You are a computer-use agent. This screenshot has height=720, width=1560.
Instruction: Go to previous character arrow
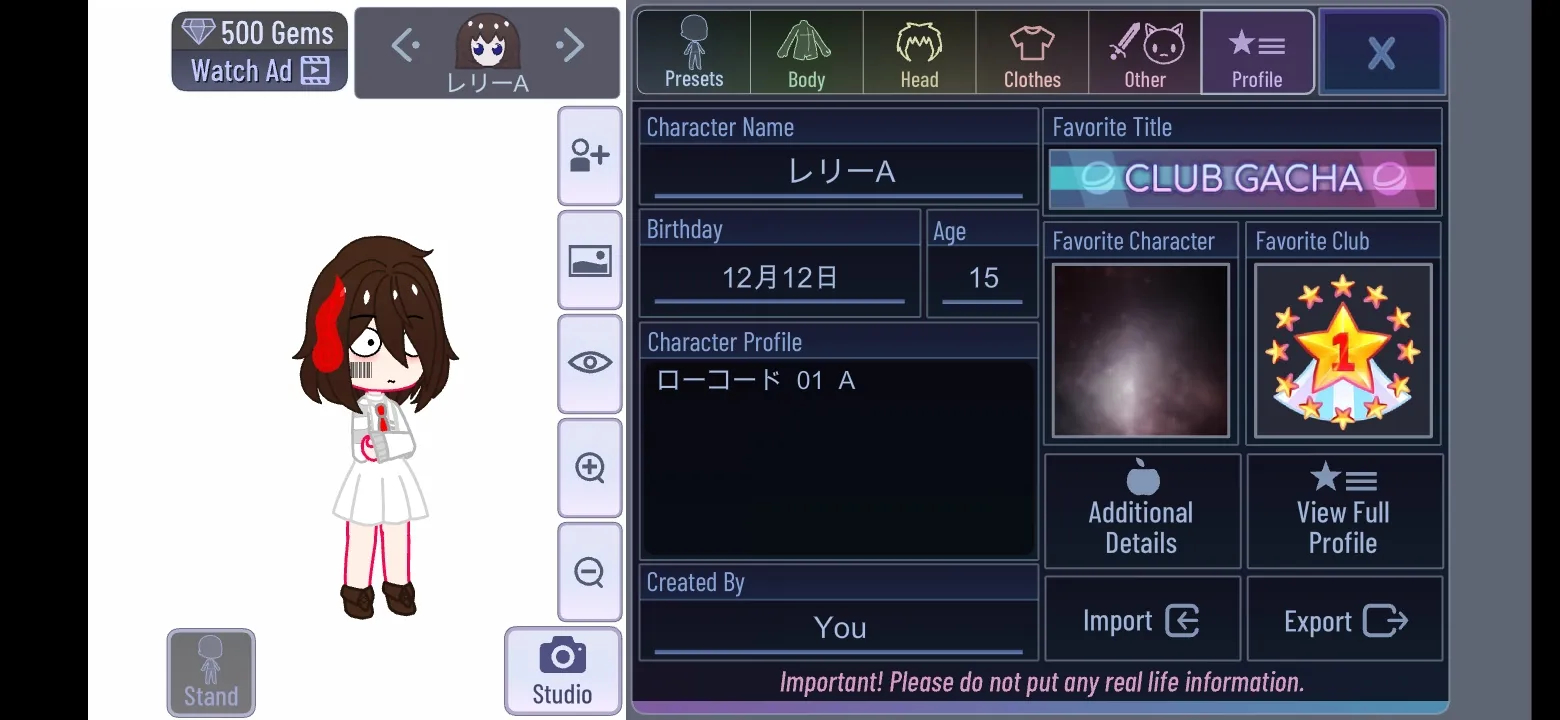(x=404, y=45)
